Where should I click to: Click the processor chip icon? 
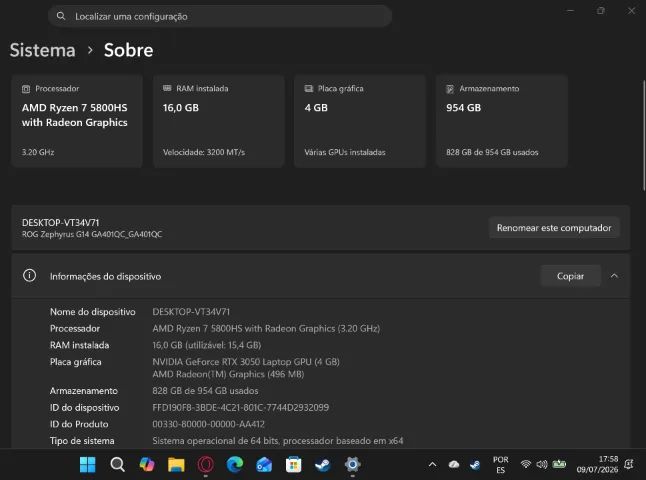(x=26, y=89)
